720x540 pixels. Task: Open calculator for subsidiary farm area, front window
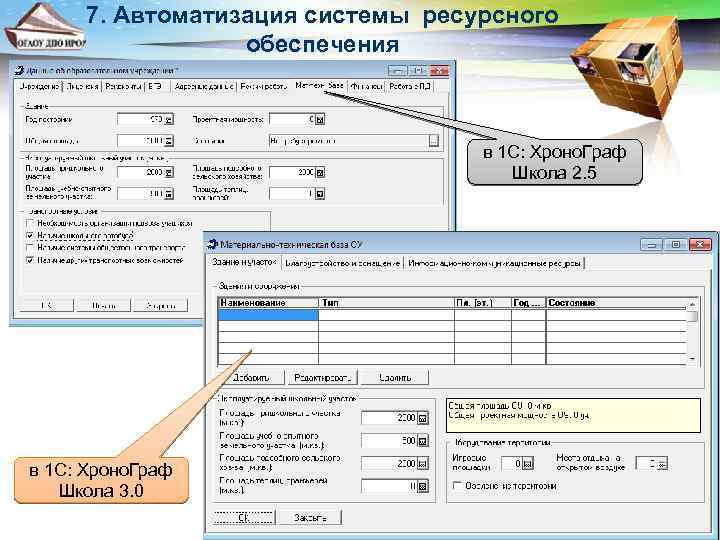[422, 463]
